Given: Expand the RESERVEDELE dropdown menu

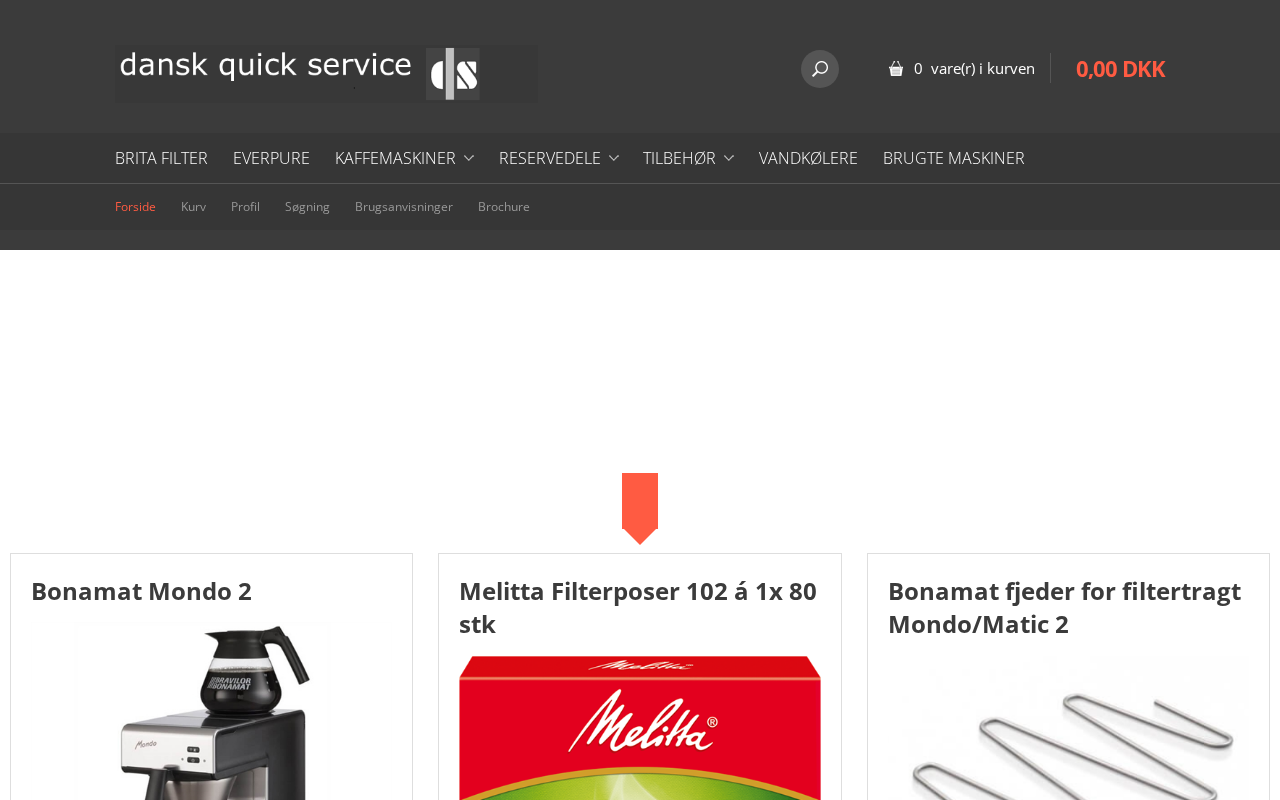Looking at the screenshot, I should click(x=558, y=158).
